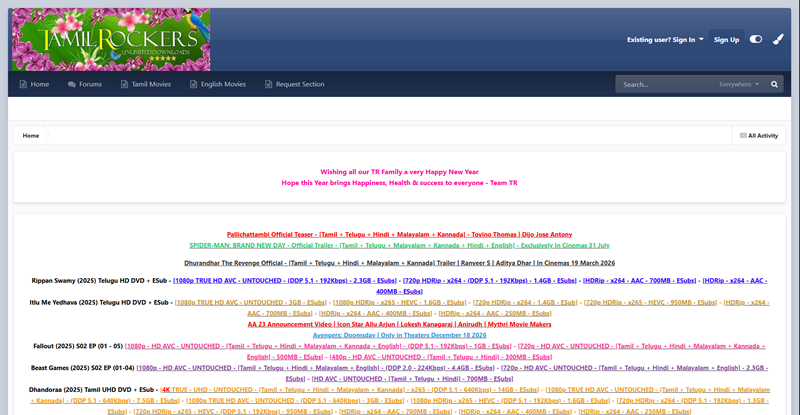Open the Existing user Sign In dropdown
Viewport: 800px width, 415px height.
click(x=665, y=39)
